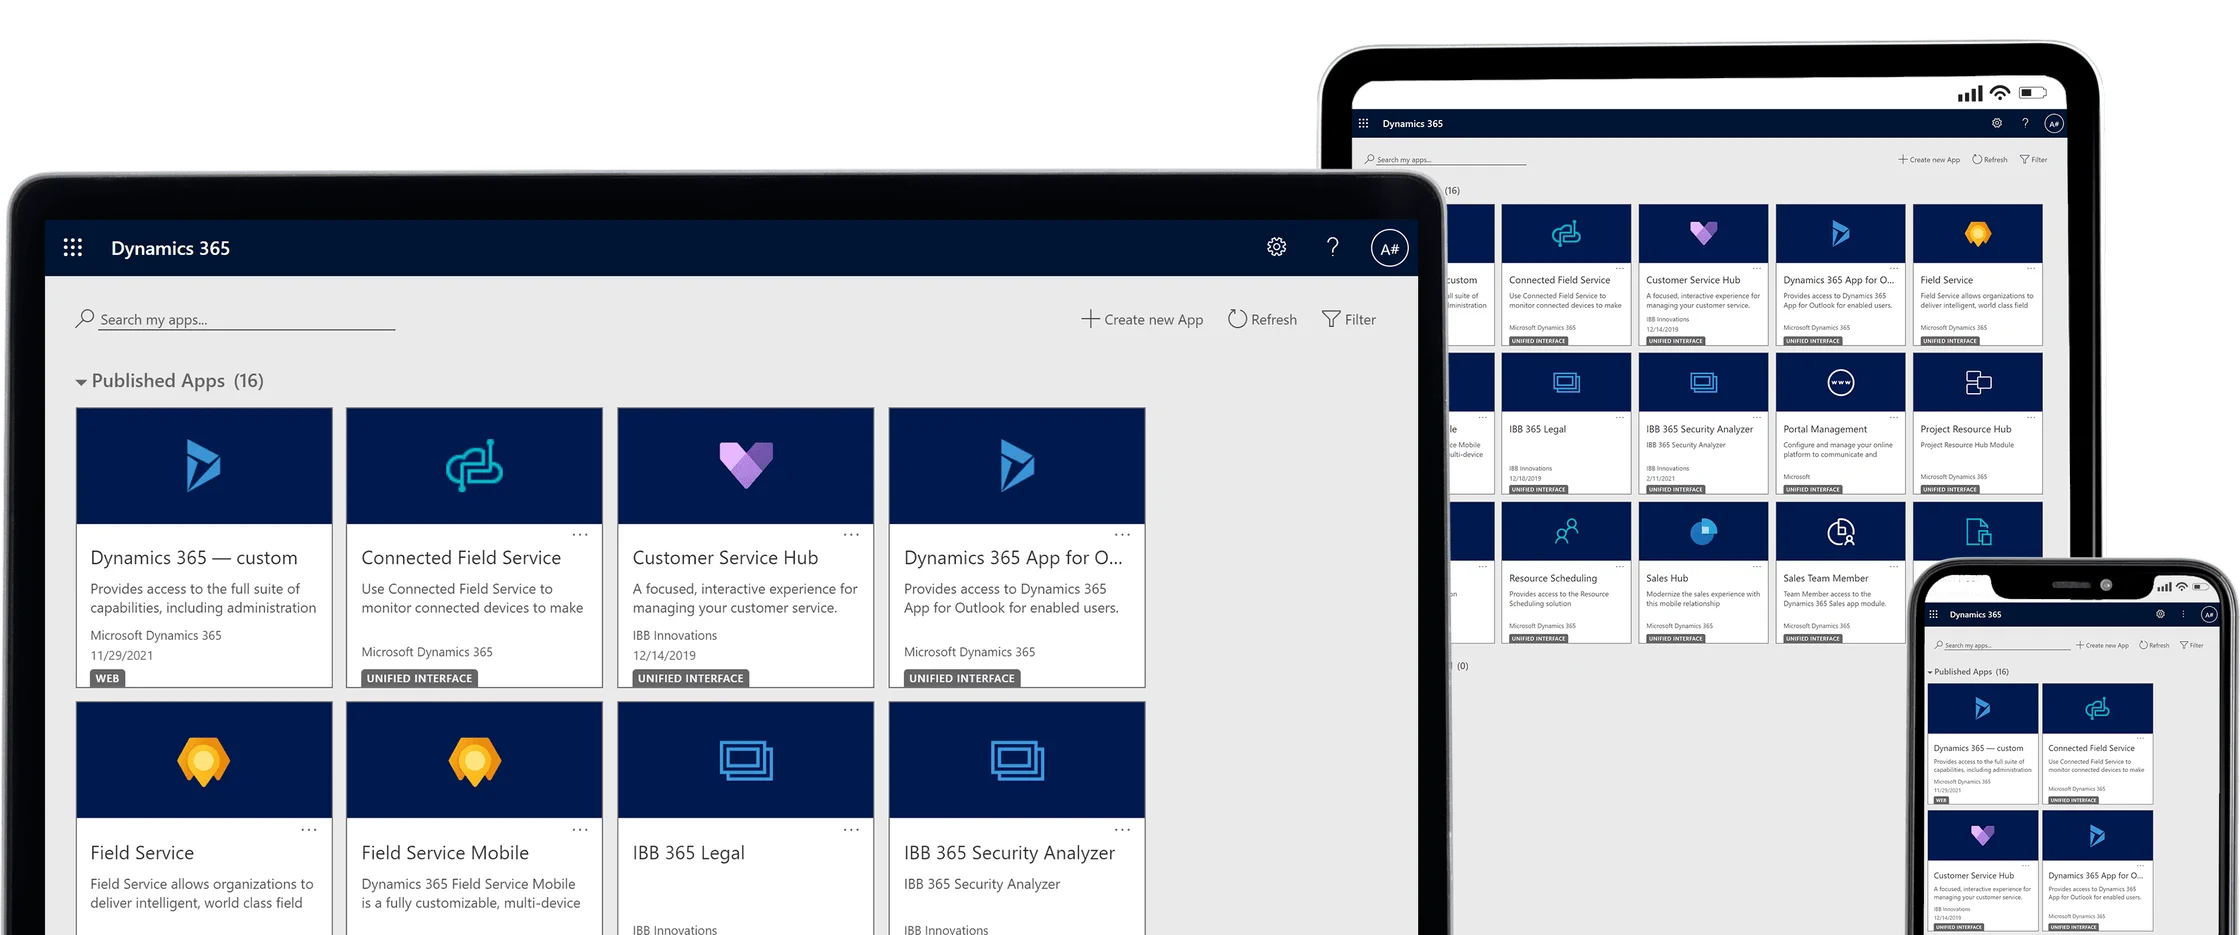Click the Field Service hexagon icon on laptop

tap(204, 761)
